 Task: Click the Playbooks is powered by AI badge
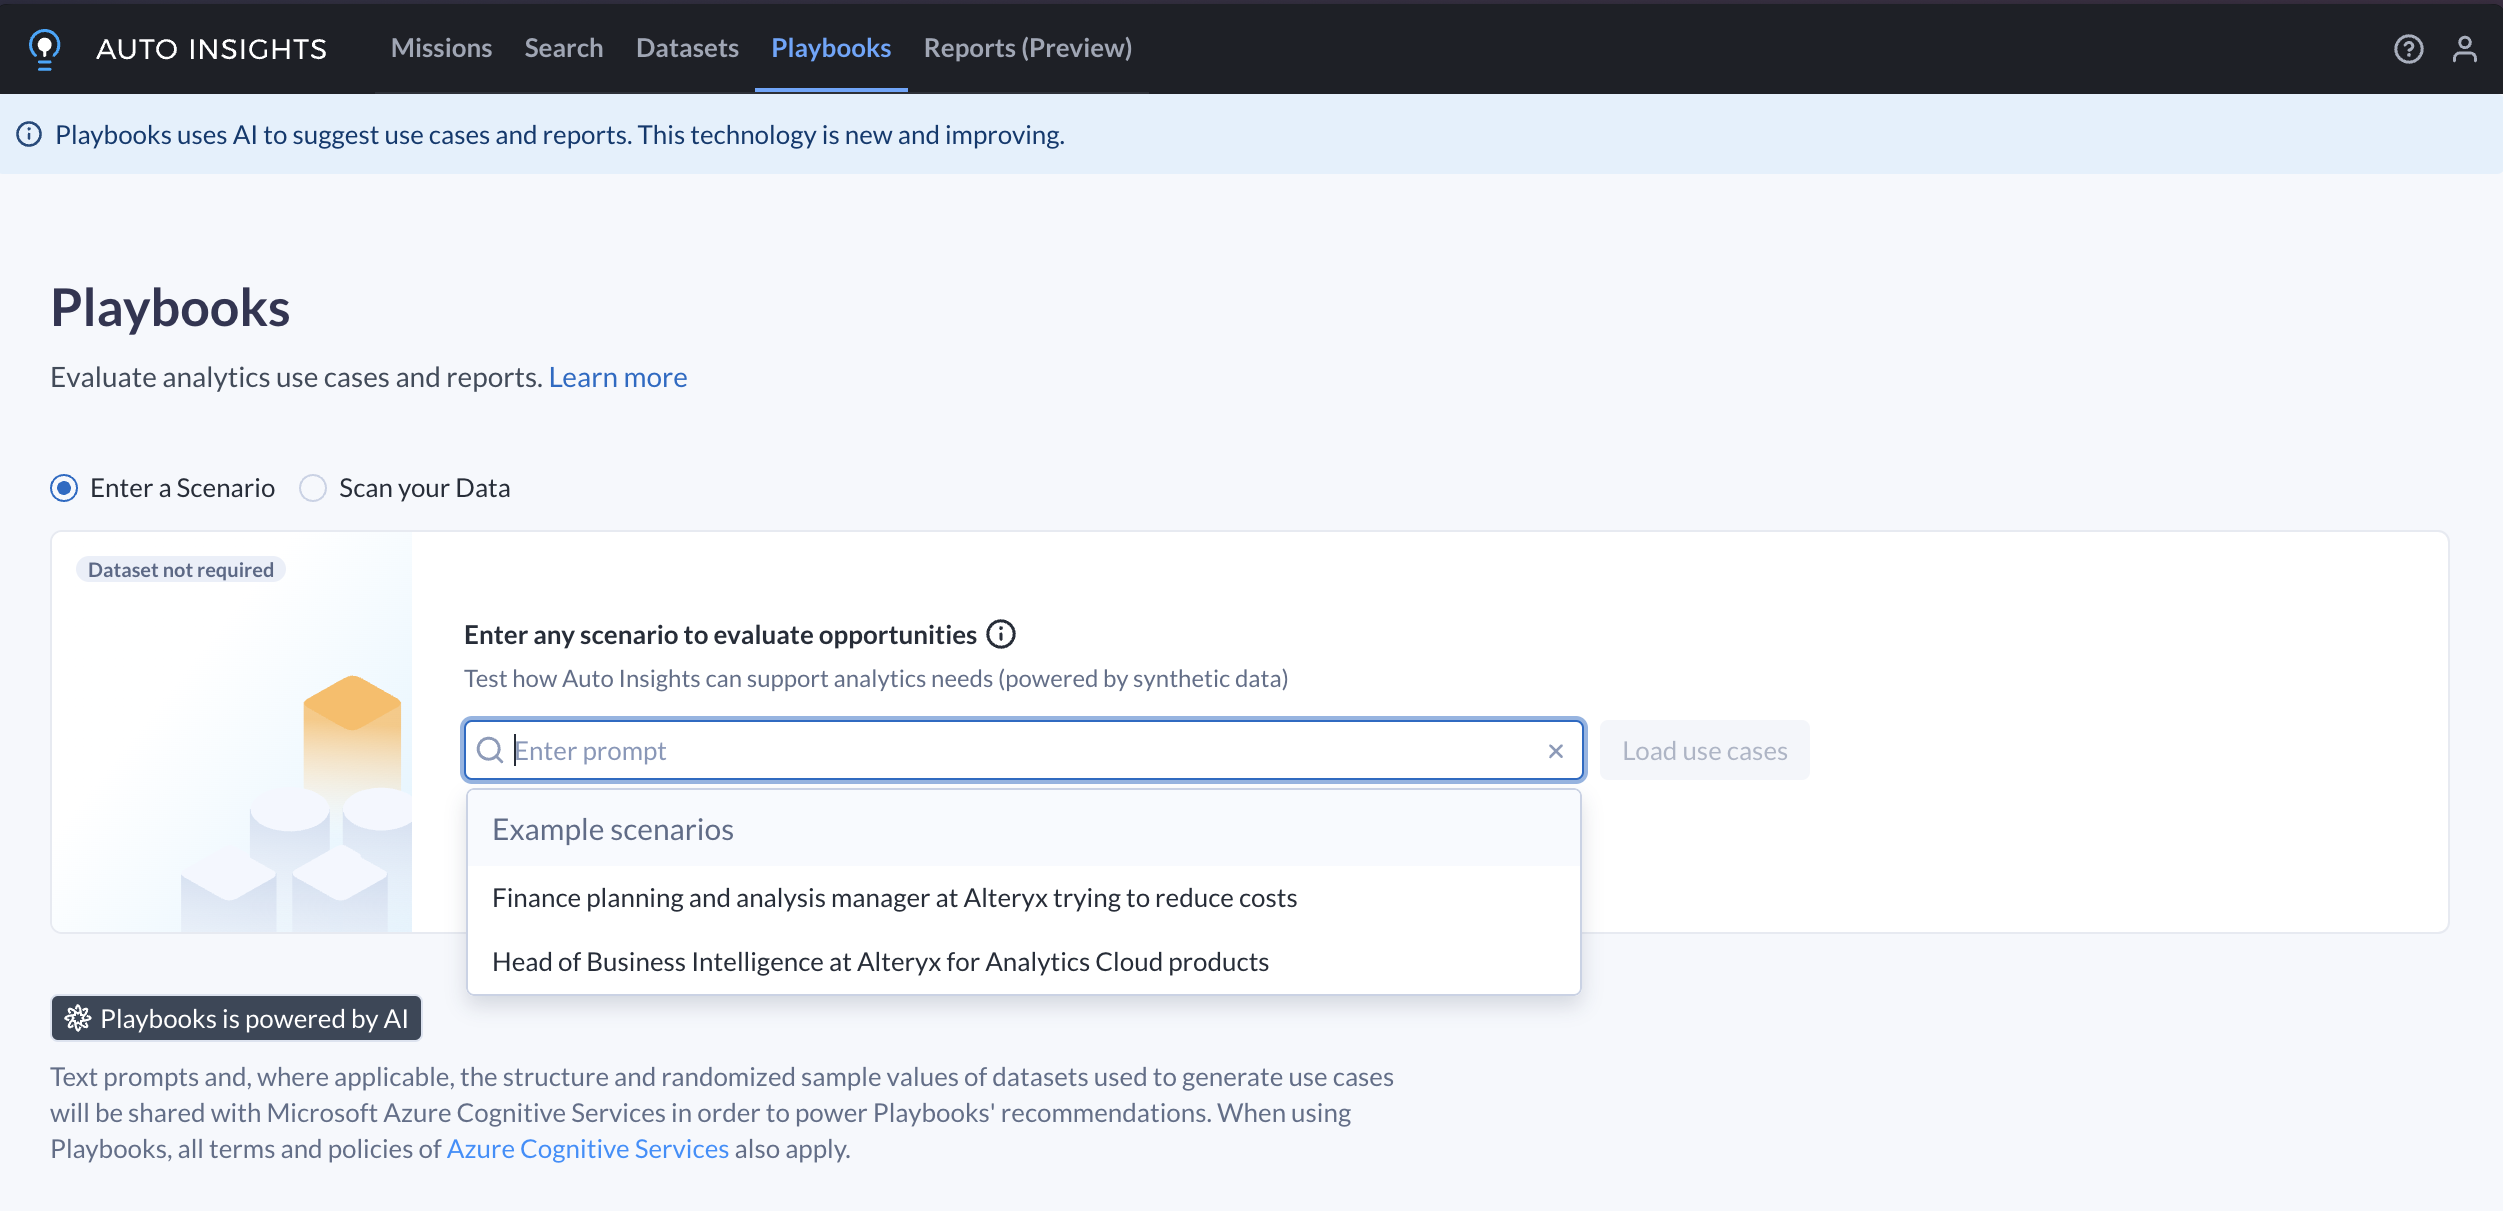click(x=236, y=1018)
